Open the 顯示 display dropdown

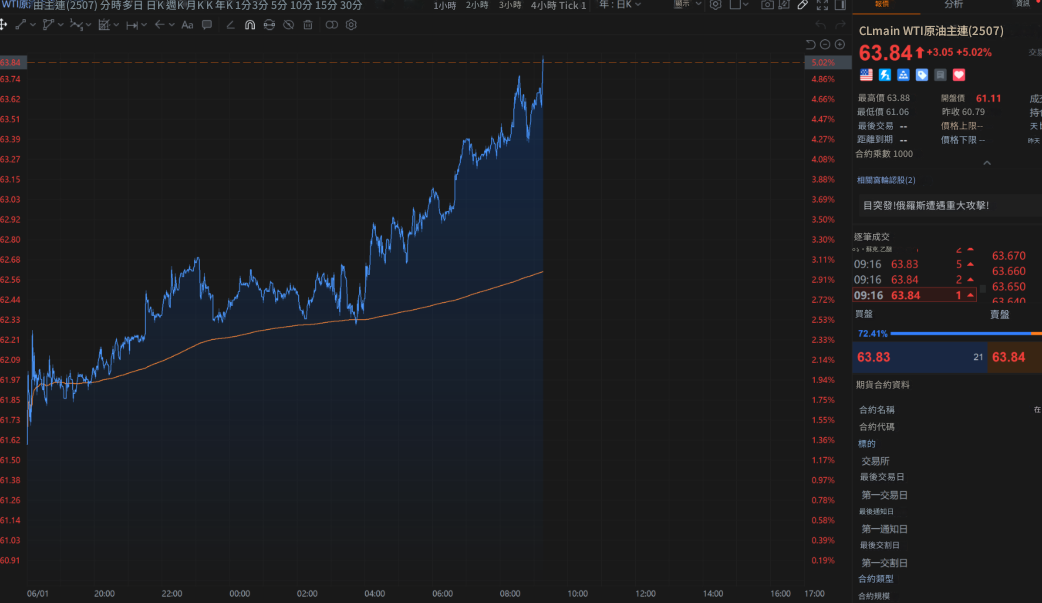[x=687, y=5]
